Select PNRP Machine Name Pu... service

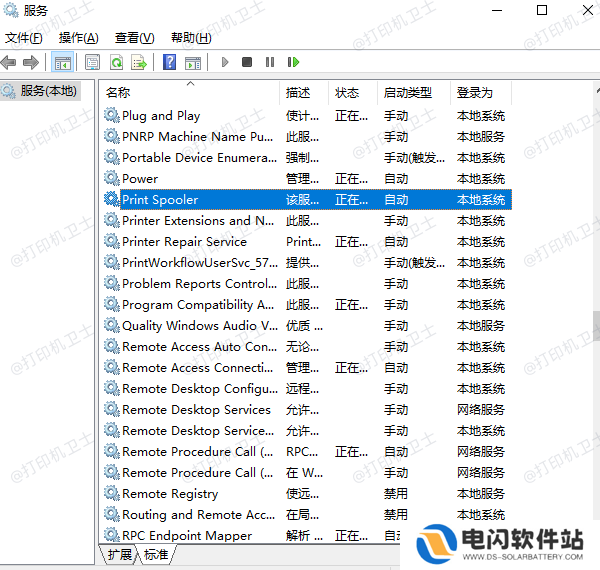pos(308,136)
